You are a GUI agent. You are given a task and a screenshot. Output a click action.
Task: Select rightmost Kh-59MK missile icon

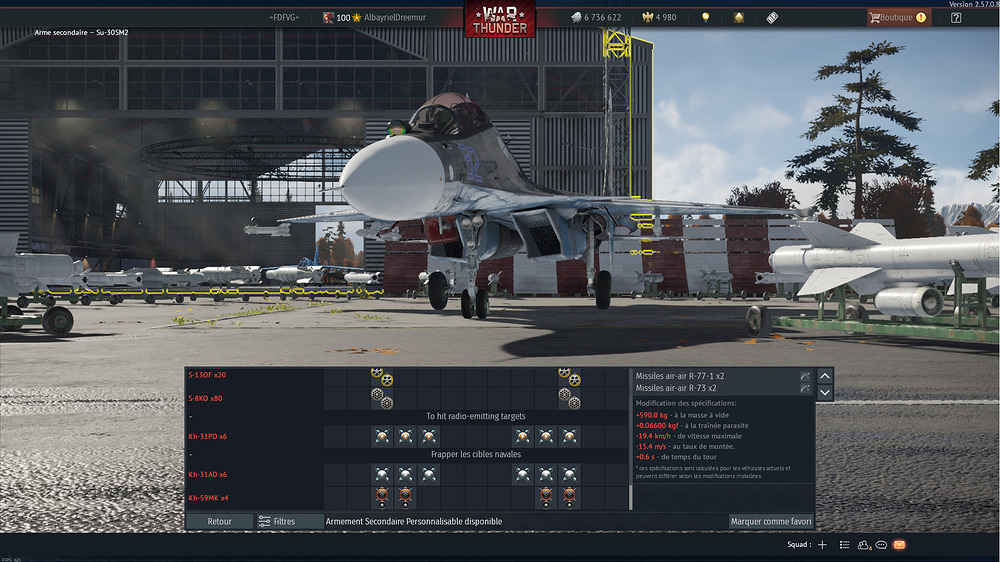(570, 498)
